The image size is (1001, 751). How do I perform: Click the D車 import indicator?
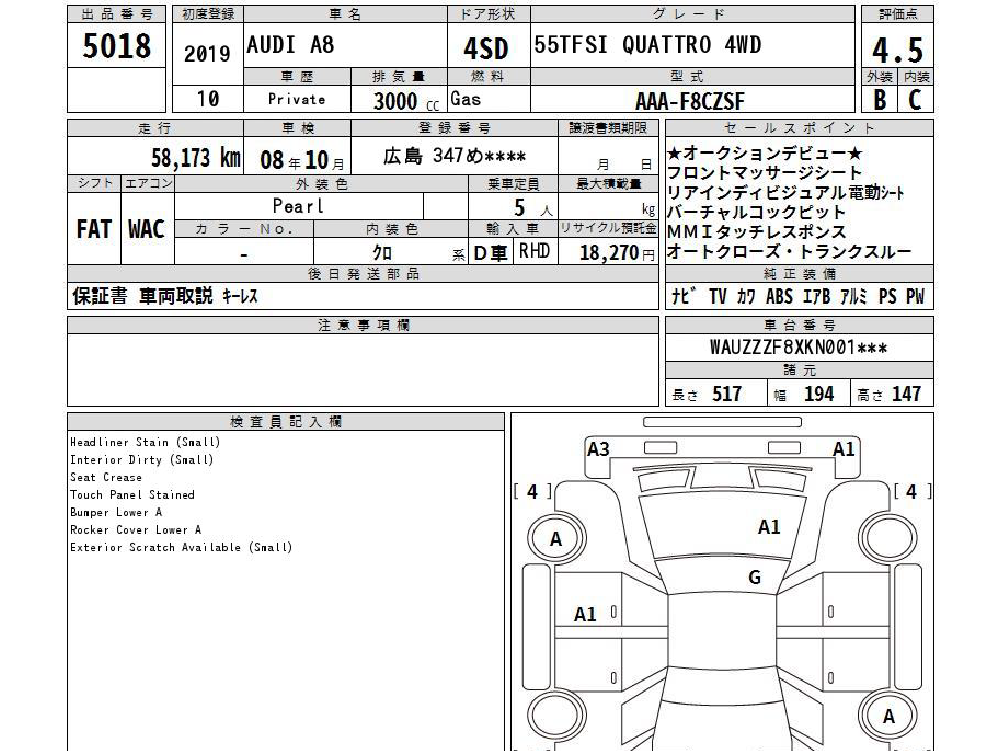[x=490, y=254]
